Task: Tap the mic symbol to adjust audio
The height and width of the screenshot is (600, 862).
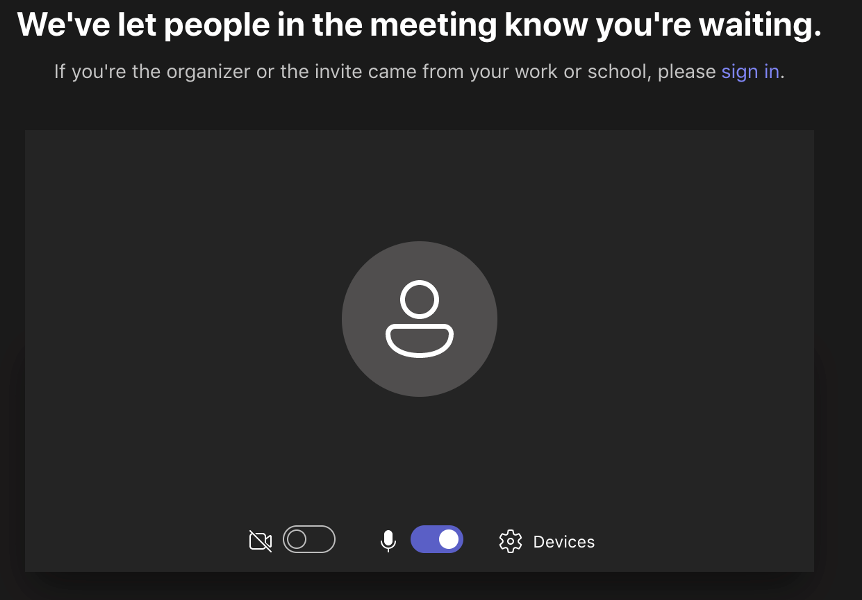Action: [x=388, y=540]
